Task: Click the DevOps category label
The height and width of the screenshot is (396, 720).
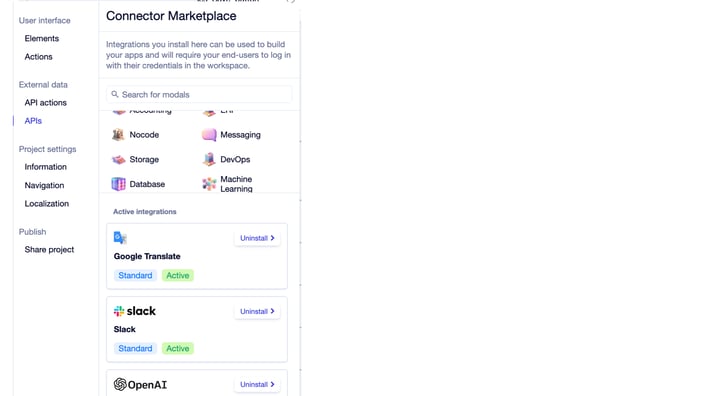Action: [x=235, y=159]
